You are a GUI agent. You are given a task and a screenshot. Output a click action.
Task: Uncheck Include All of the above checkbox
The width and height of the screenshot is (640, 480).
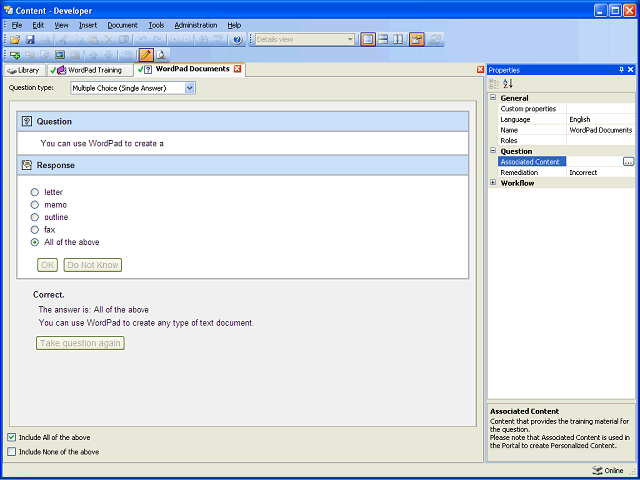[12, 437]
